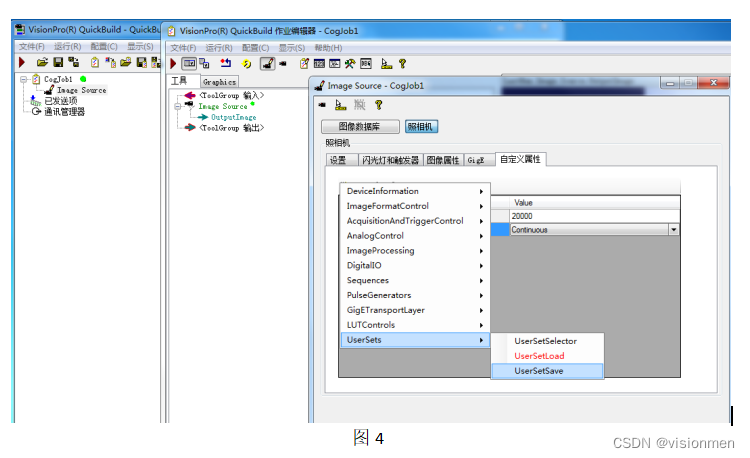Click the Image Source window title icon
The width and height of the screenshot is (750, 458).
pyautogui.click(x=320, y=86)
